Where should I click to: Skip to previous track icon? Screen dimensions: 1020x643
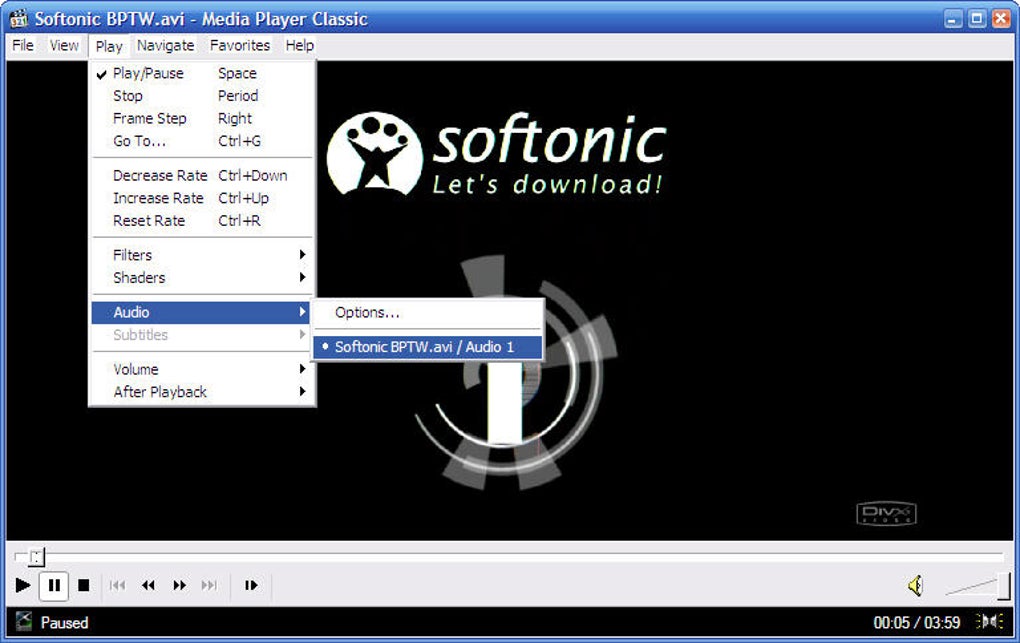(x=118, y=585)
